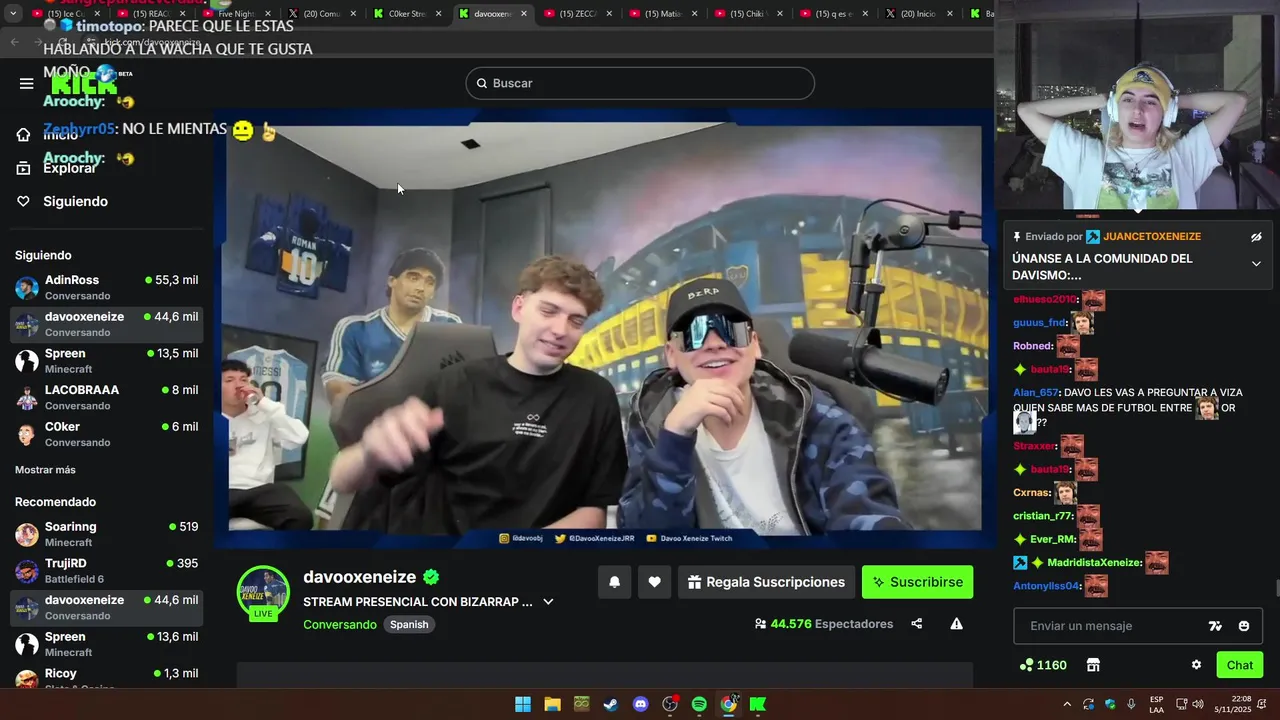
Task: Open File Explorer from taskbar
Action: 552,704
